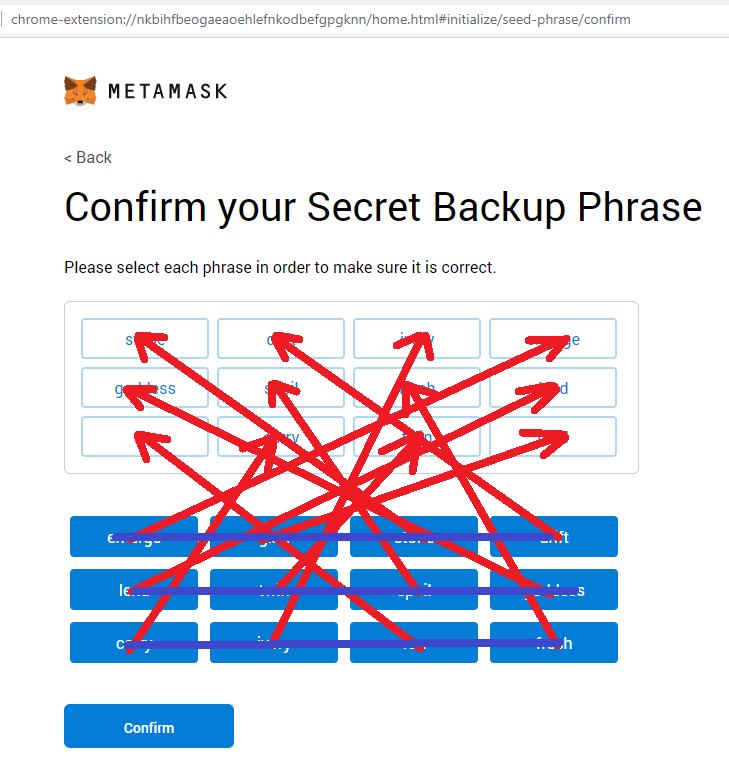The height and width of the screenshot is (779, 729).
Task: Remove outlined "goddess" from the selected phrase box
Action: [x=145, y=388]
